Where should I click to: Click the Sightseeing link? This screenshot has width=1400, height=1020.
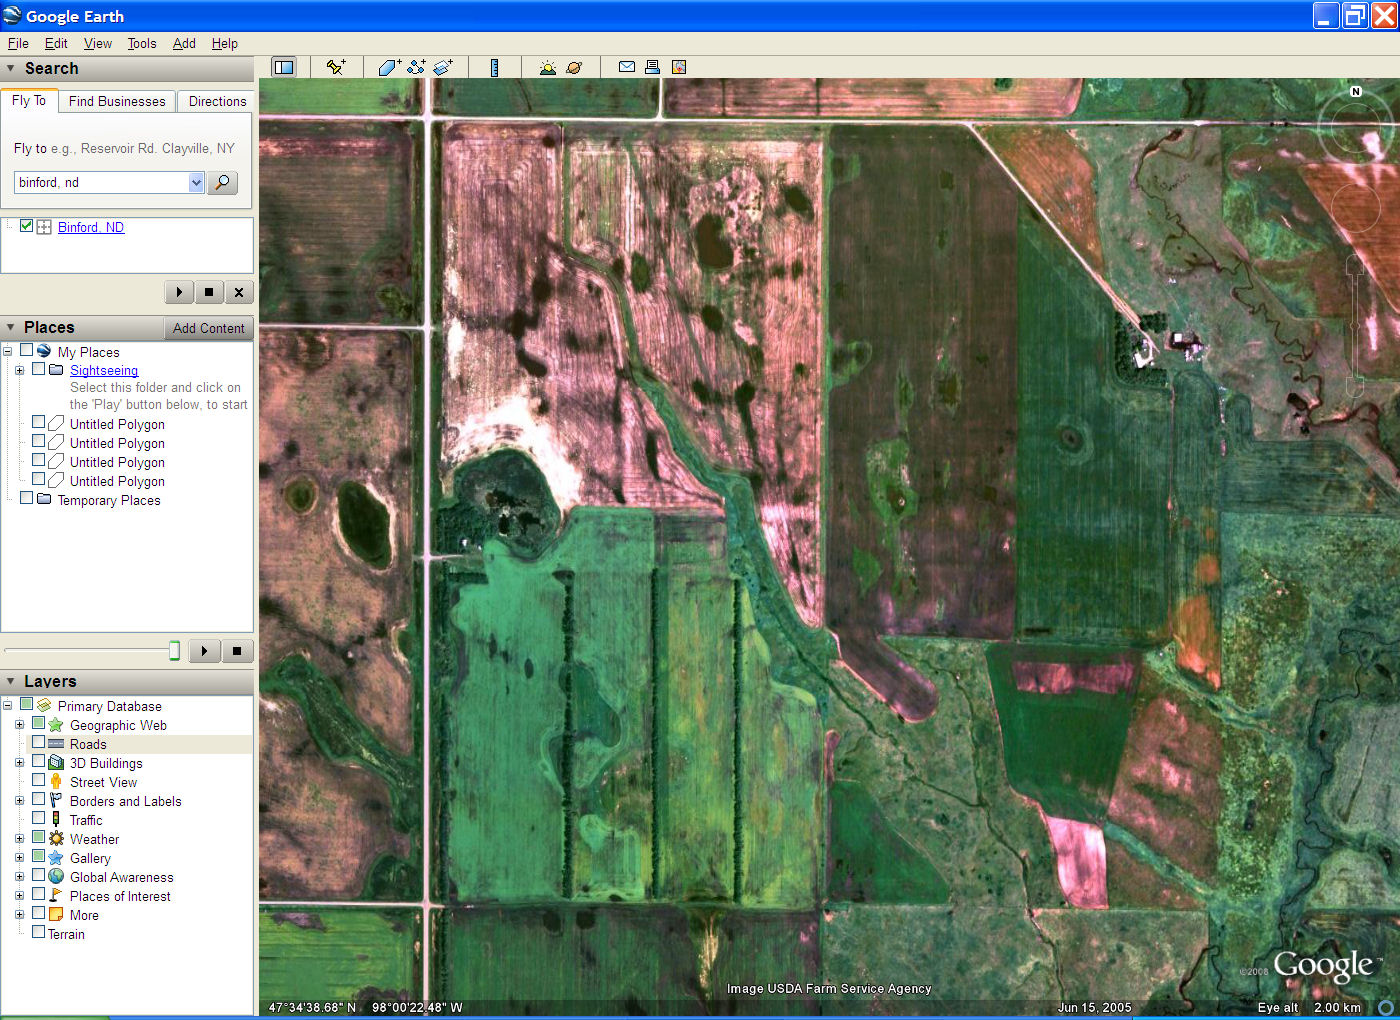point(104,370)
